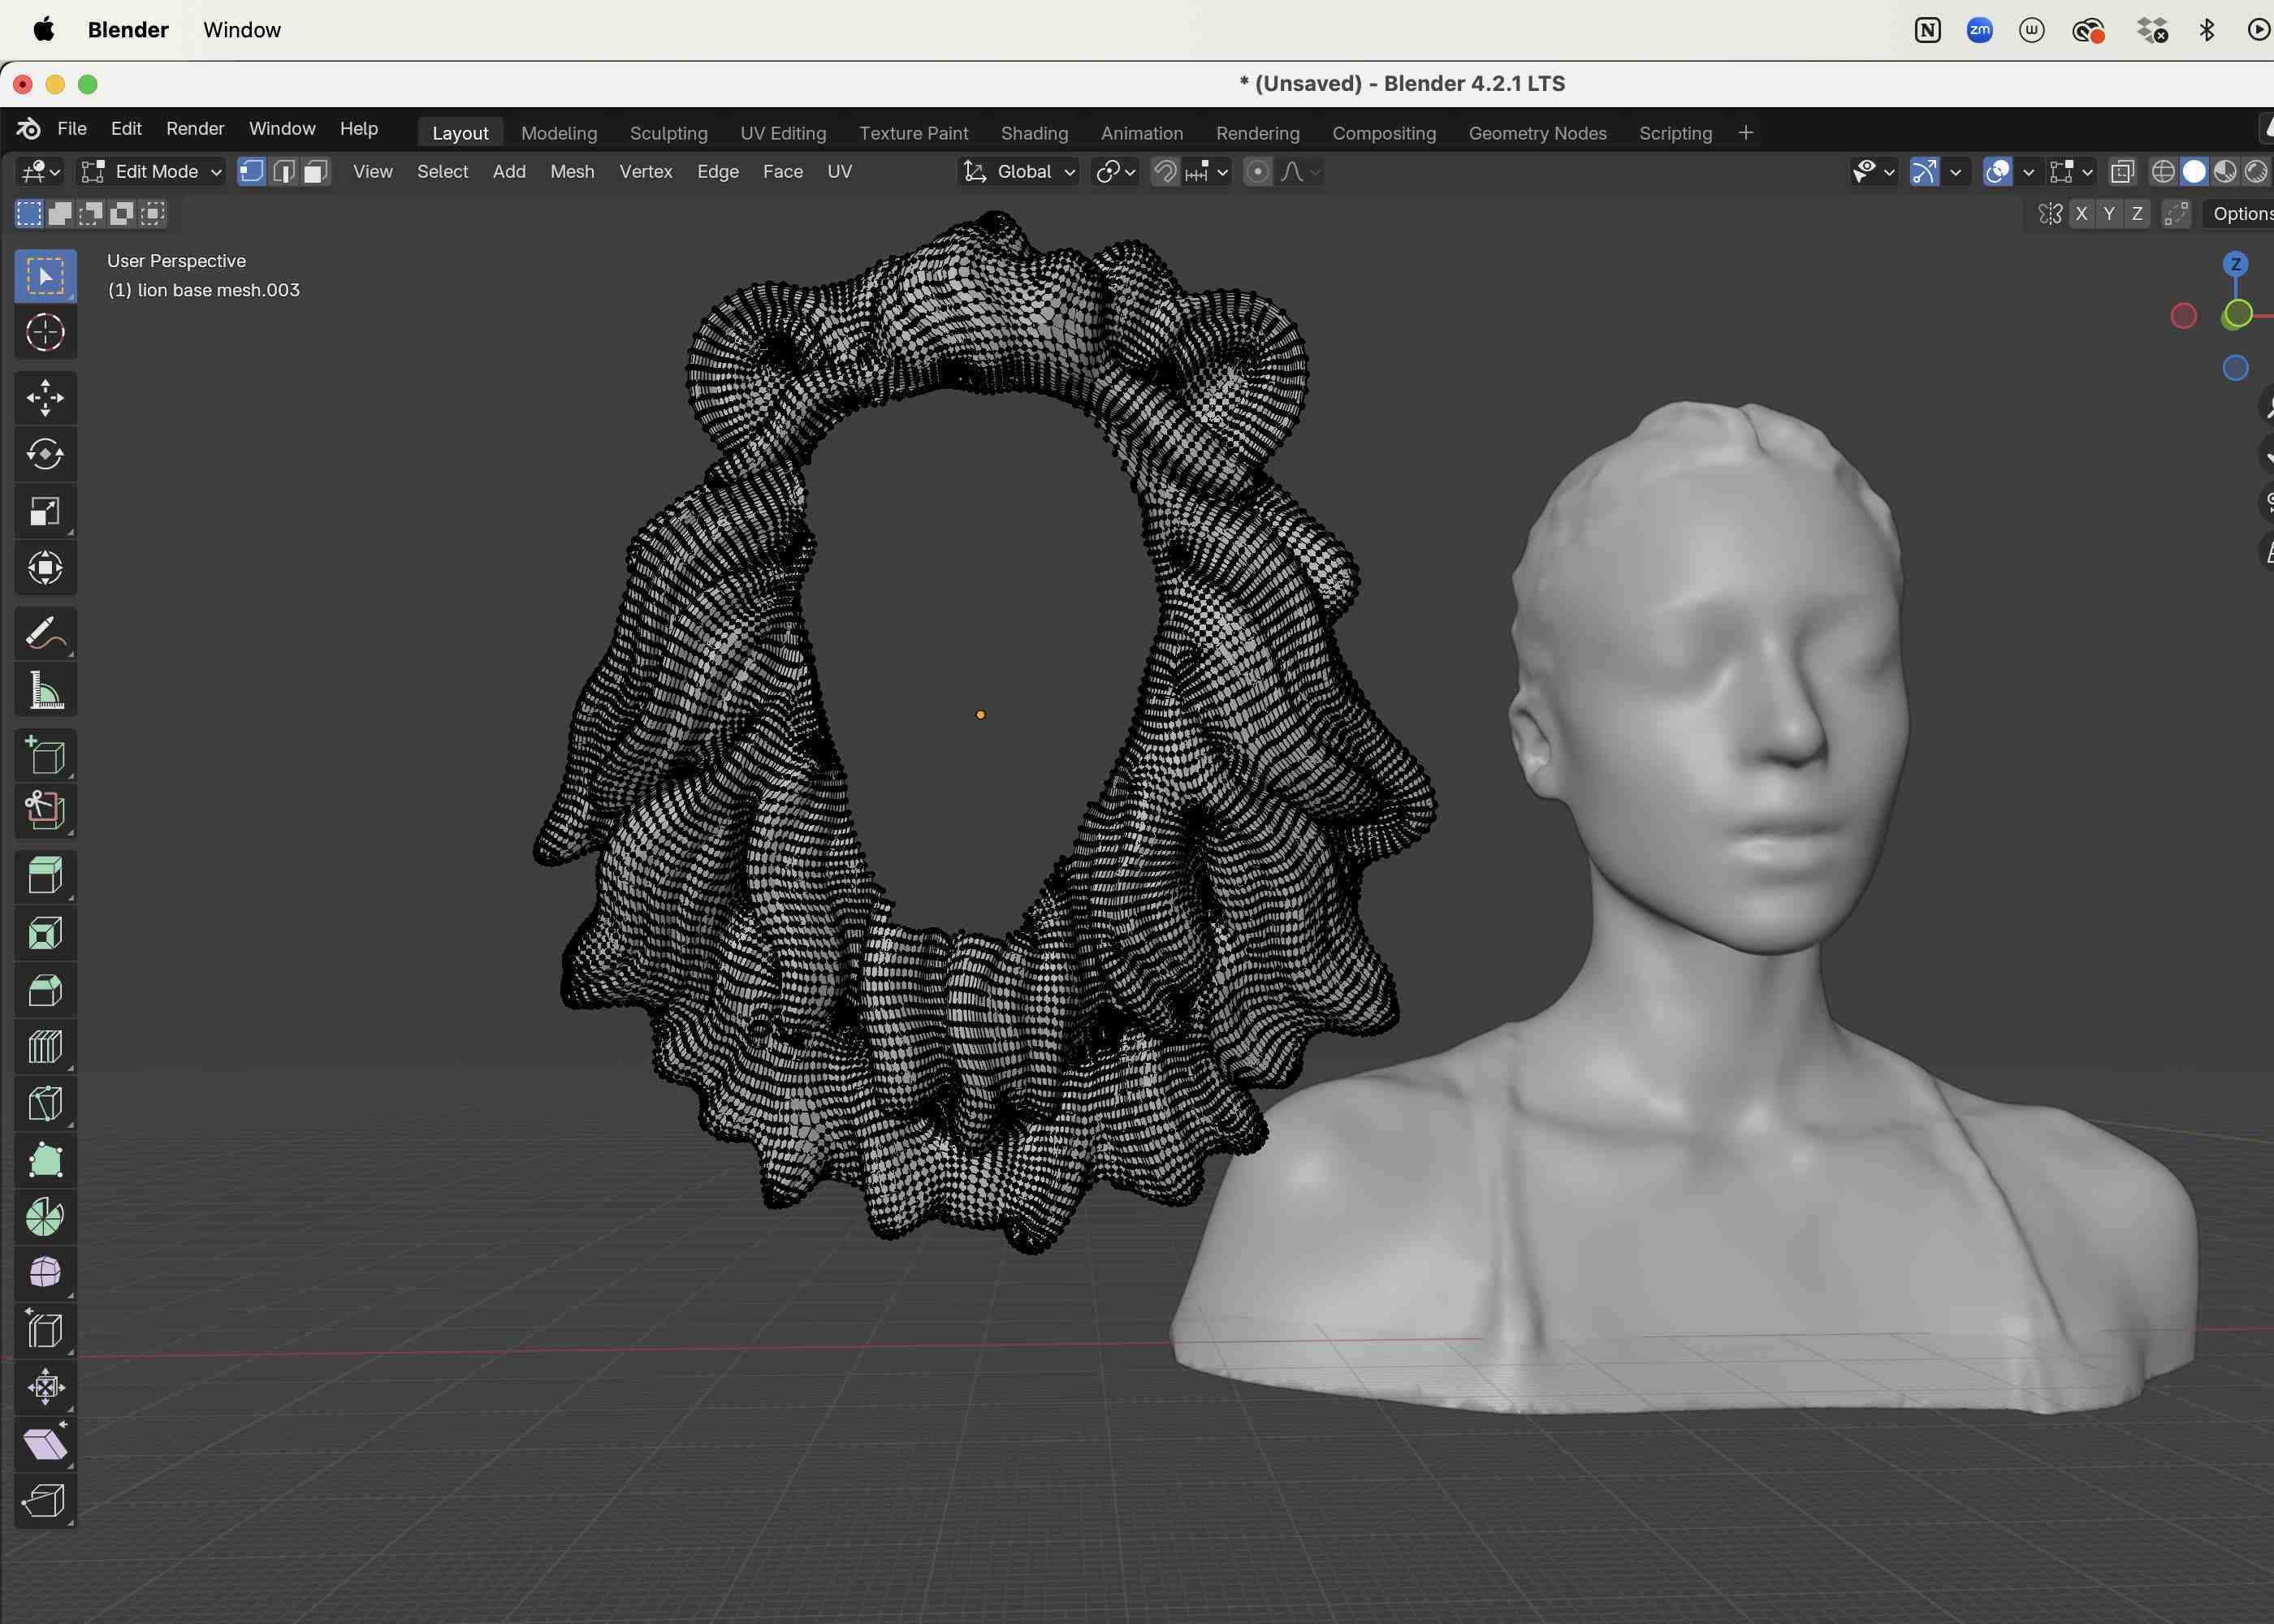
Task: Activate the Poly Build tool
Action: [45, 1161]
